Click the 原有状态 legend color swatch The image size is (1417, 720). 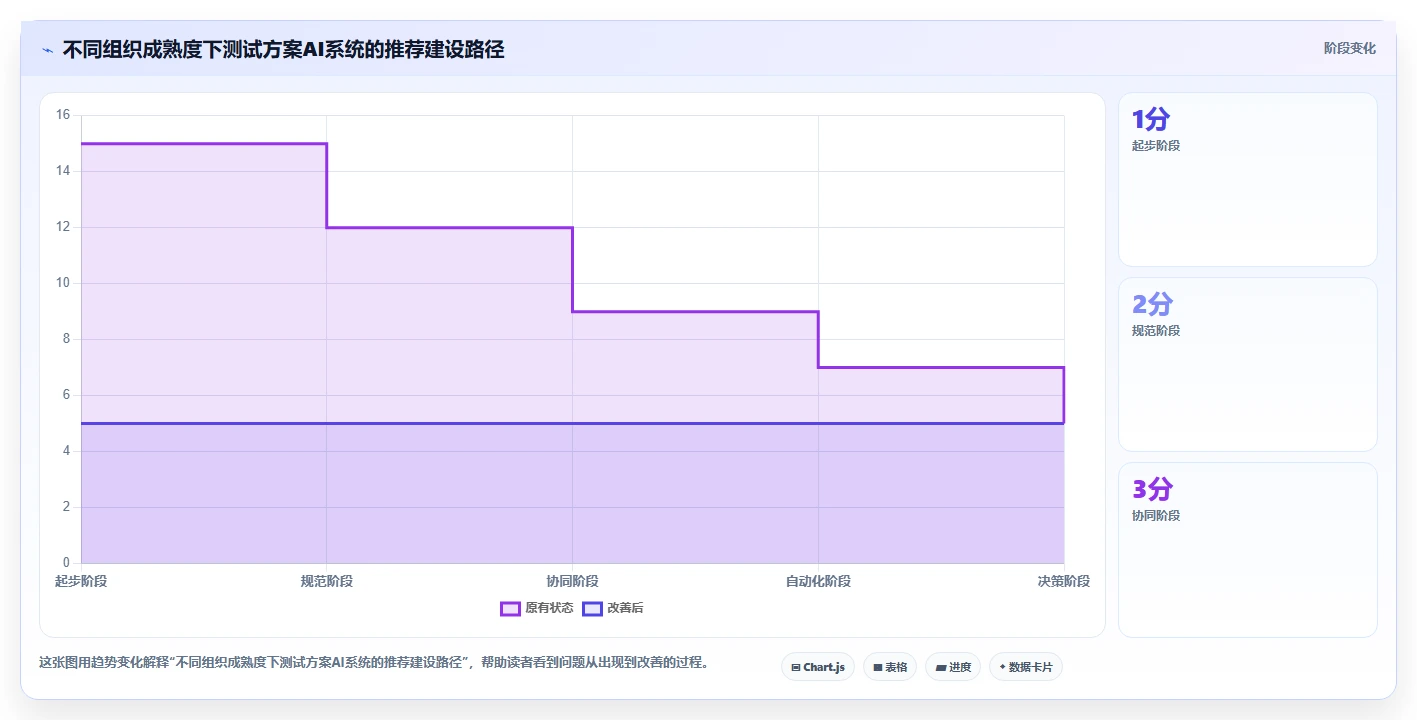510,608
